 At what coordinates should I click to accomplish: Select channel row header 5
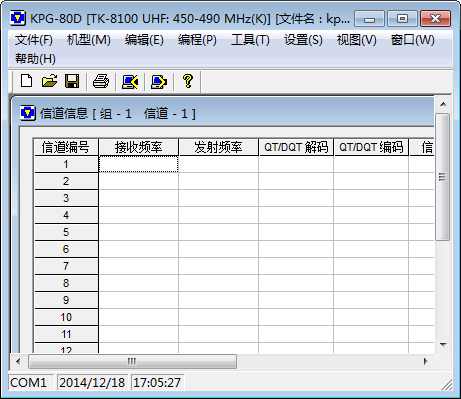[66, 232]
